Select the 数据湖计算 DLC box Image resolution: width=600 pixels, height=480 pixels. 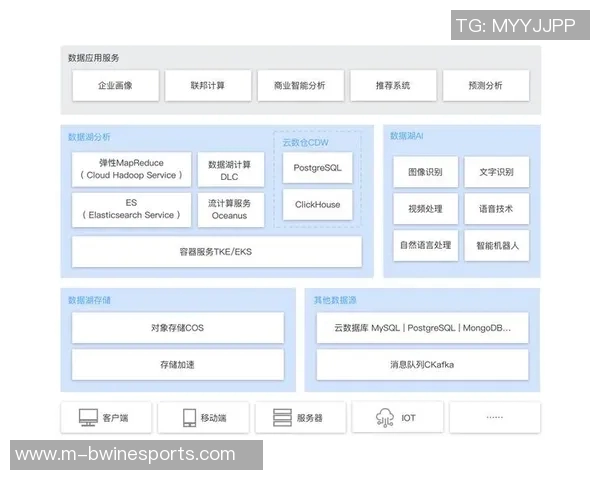tap(231, 169)
